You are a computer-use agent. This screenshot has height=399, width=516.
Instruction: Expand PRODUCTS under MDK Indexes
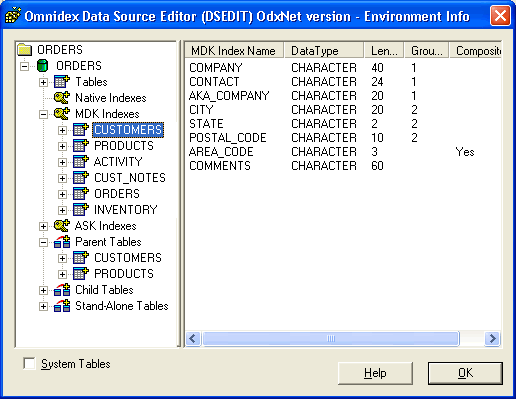click(x=62, y=146)
